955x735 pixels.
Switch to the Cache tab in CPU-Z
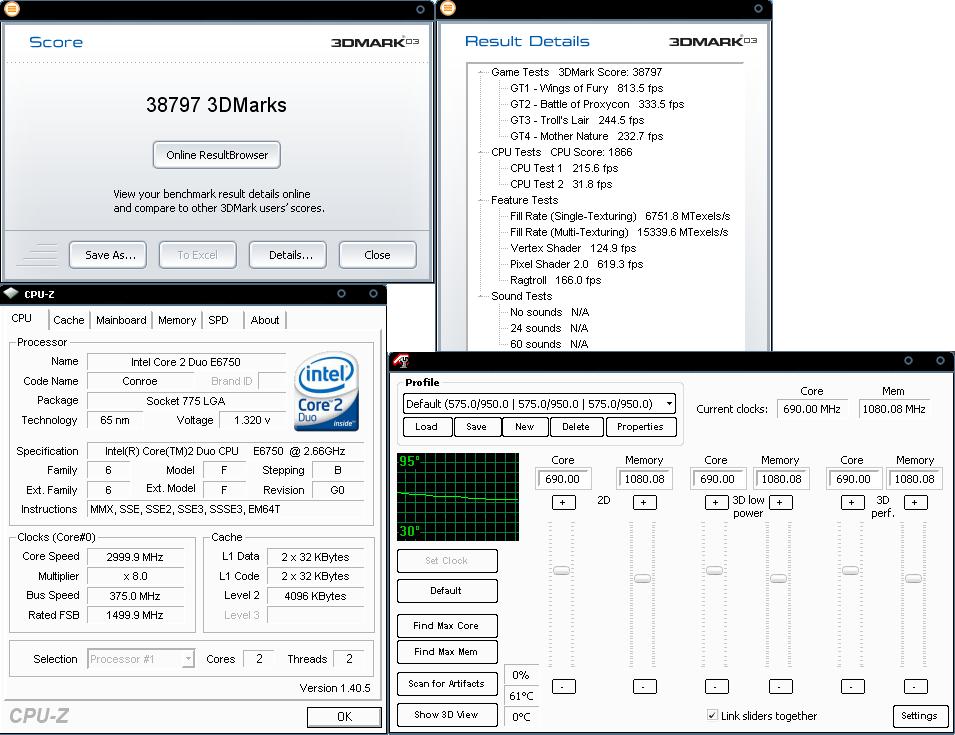click(x=68, y=320)
